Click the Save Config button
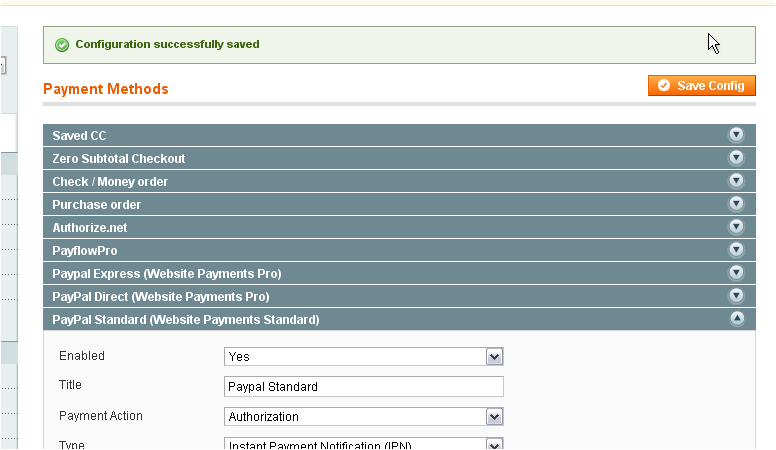This screenshot has width=776, height=450. (x=701, y=86)
